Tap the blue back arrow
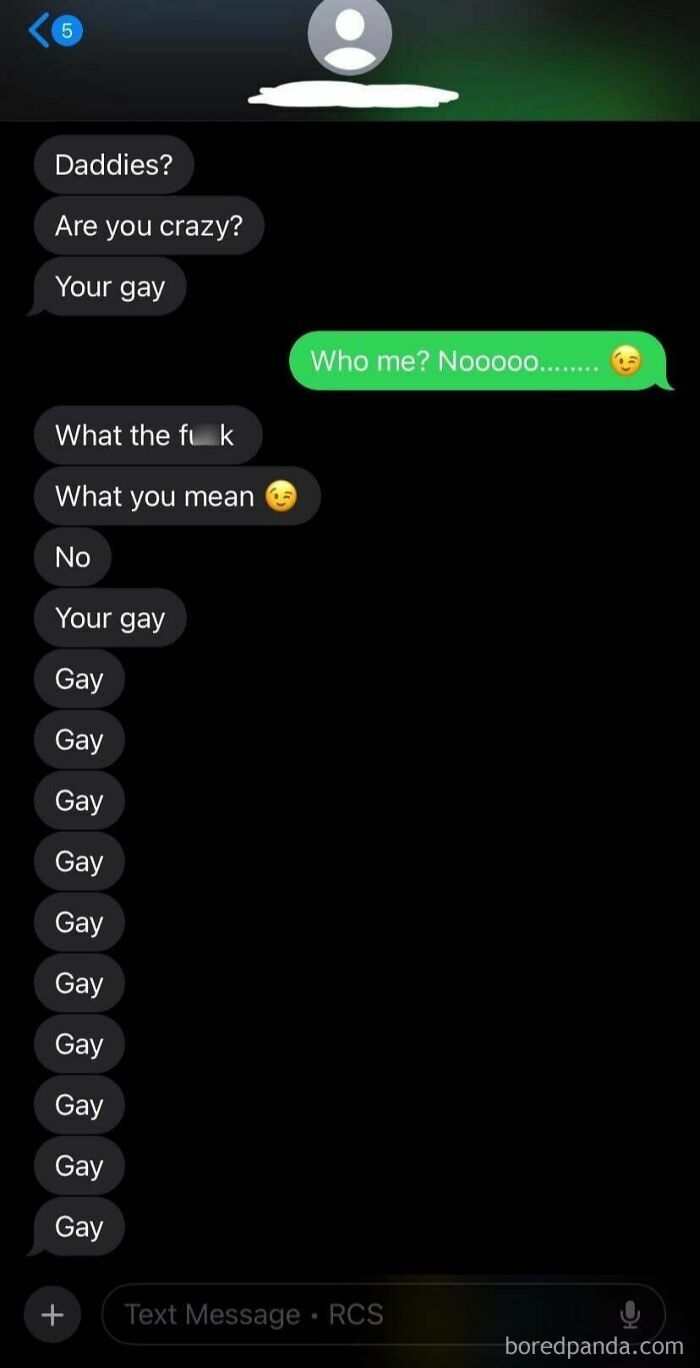The width and height of the screenshot is (700, 1368). (39, 31)
